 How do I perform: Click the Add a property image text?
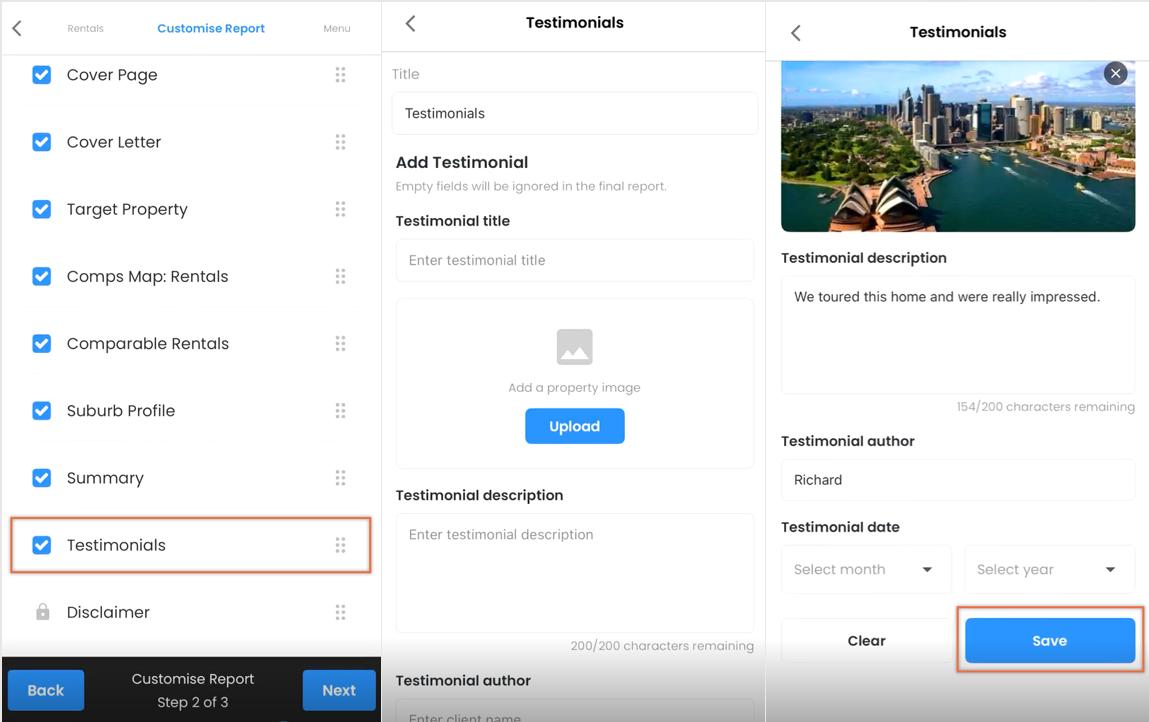pyautogui.click(x=574, y=388)
